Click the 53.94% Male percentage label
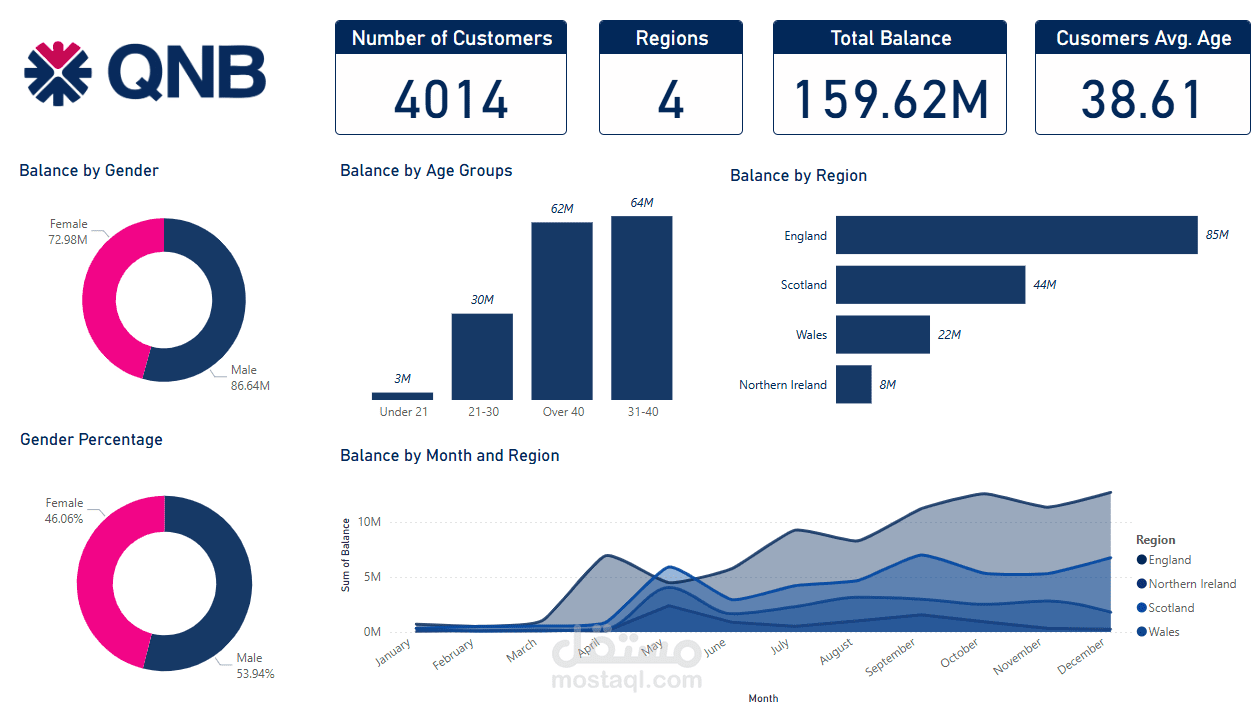Viewport: 1254px width, 707px height. (x=255, y=674)
